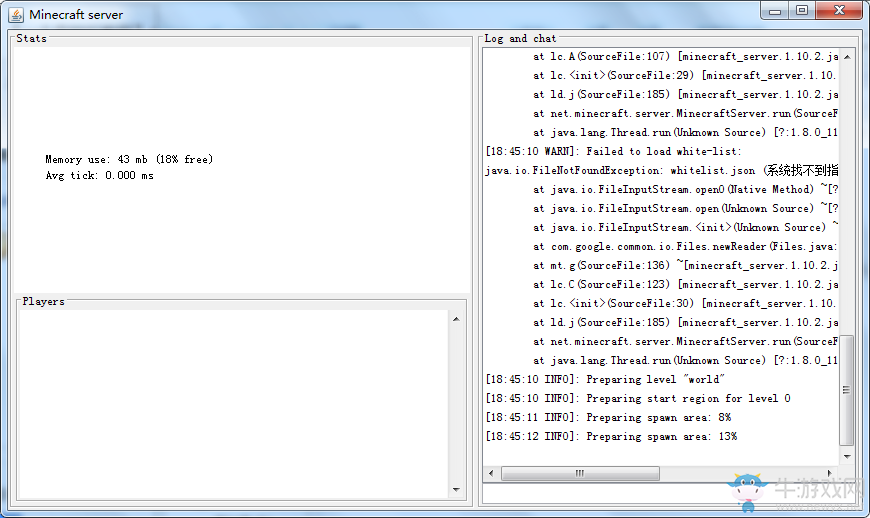Minimize the Minecraft server window

[x=775, y=11]
